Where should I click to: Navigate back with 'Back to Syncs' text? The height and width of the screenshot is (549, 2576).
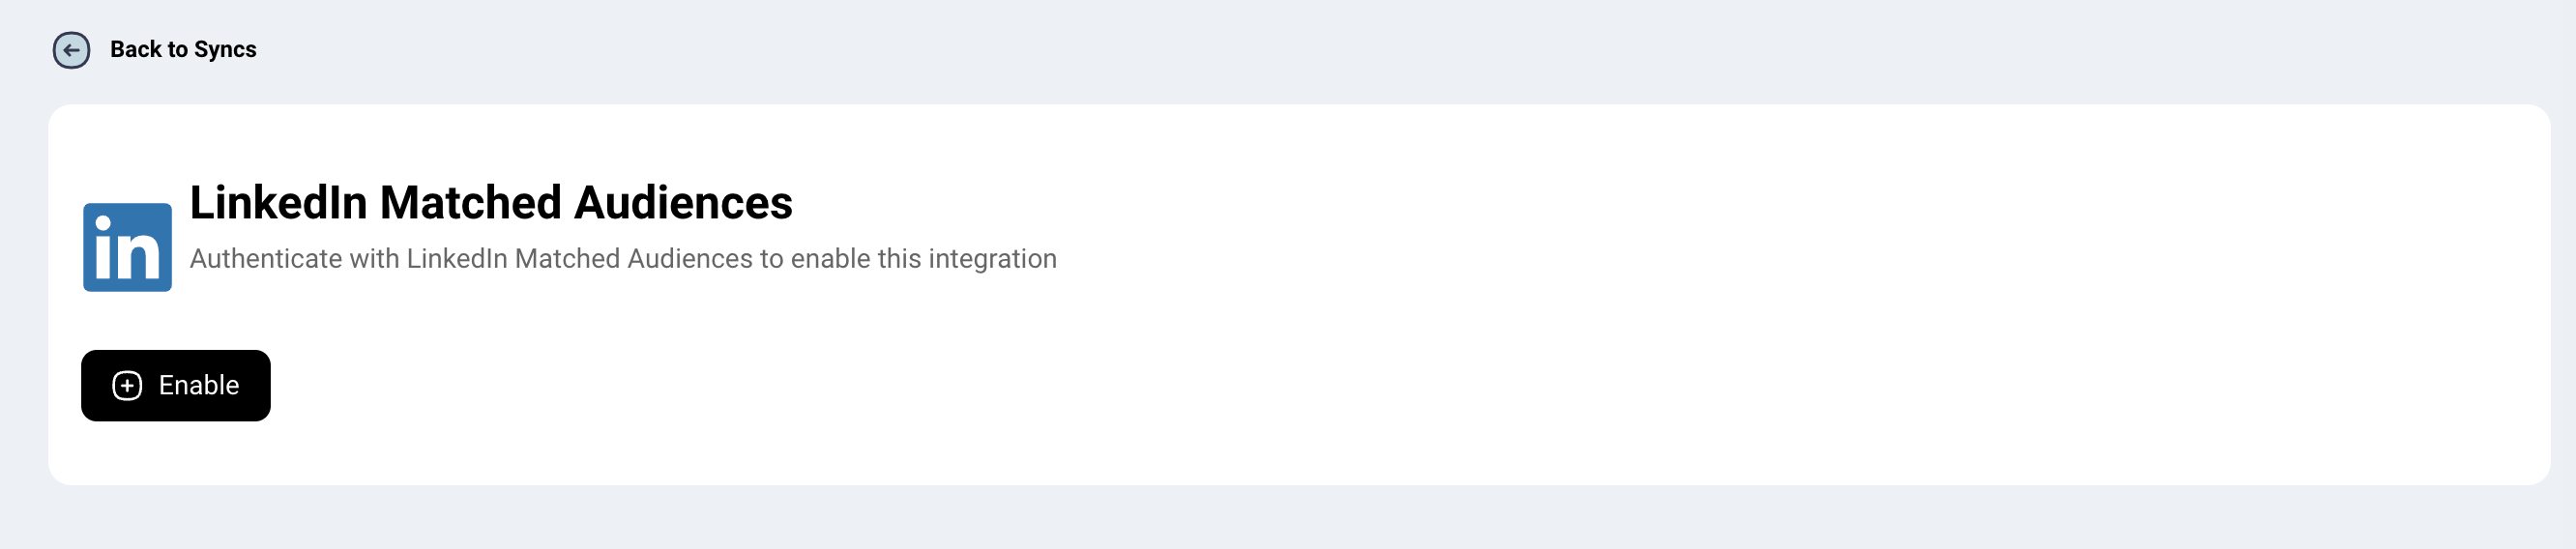click(x=183, y=49)
